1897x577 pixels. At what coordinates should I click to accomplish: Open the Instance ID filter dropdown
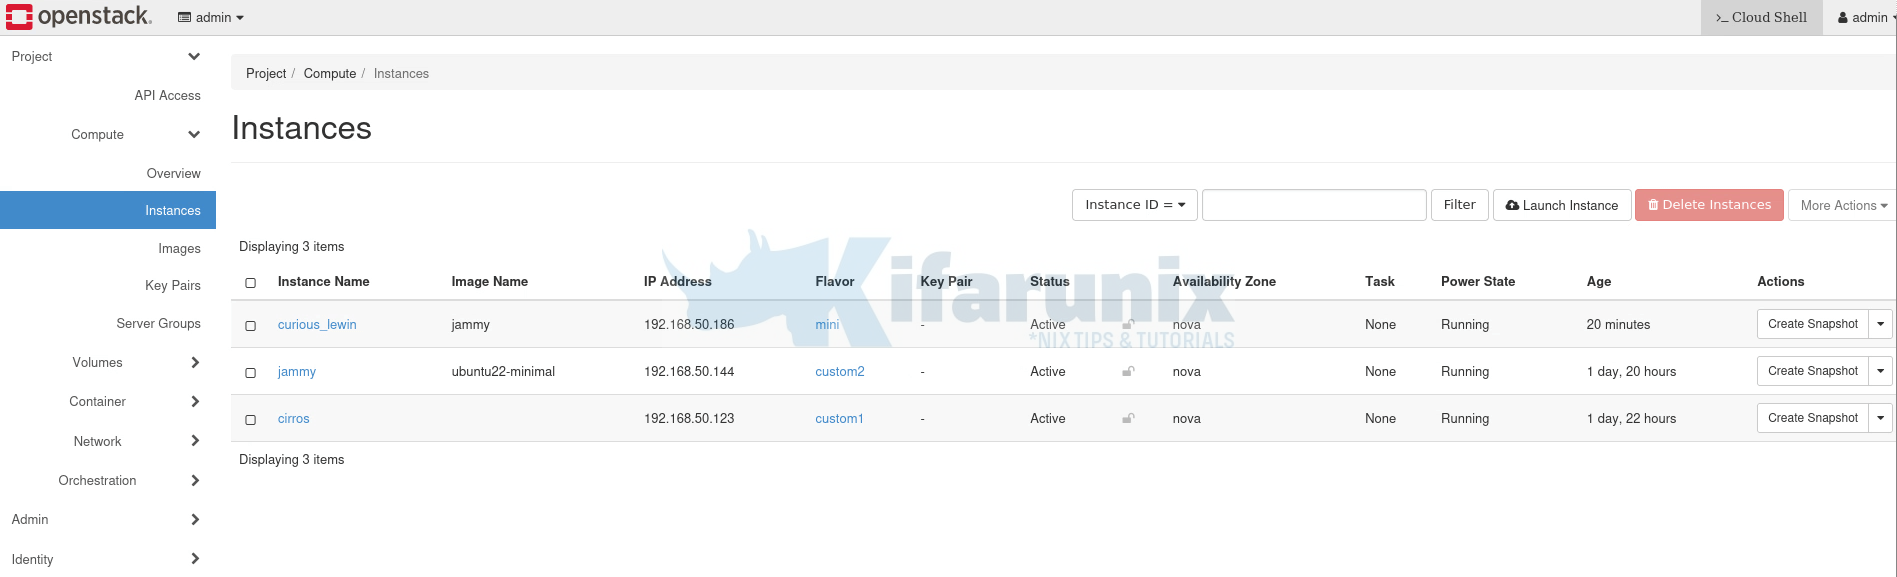(x=1134, y=205)
